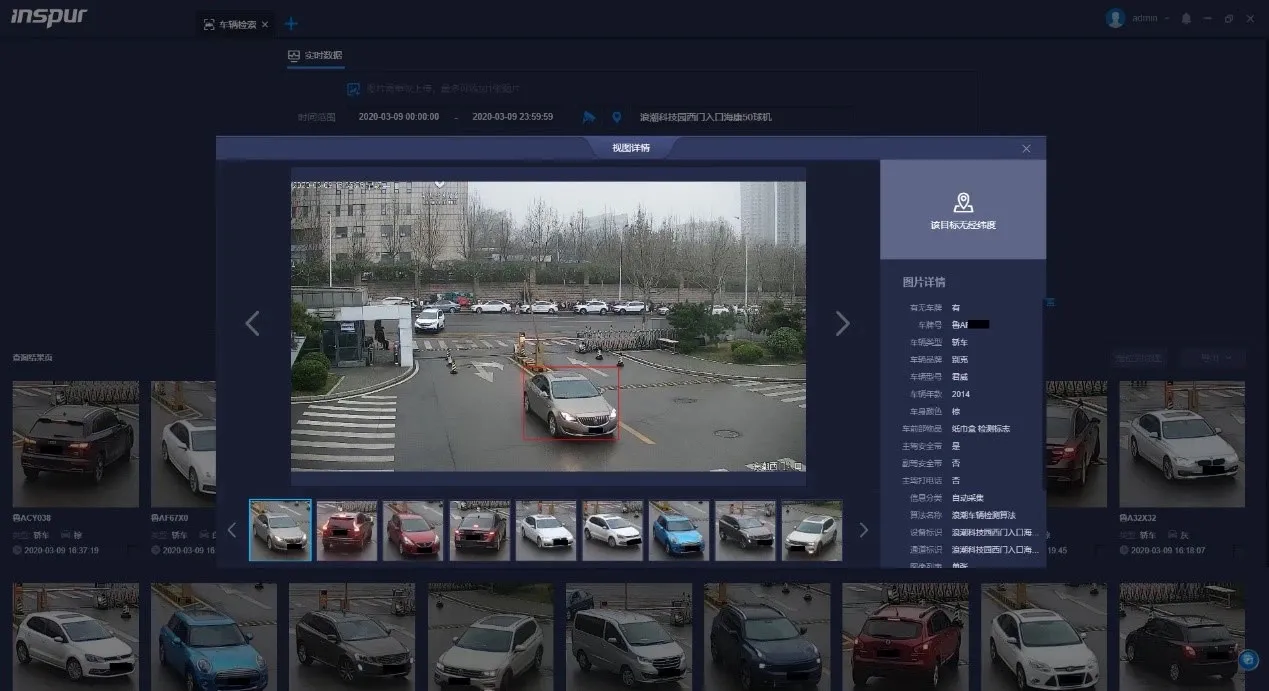Select the white SUV thumbnail at strip end

tap(811, 530)
